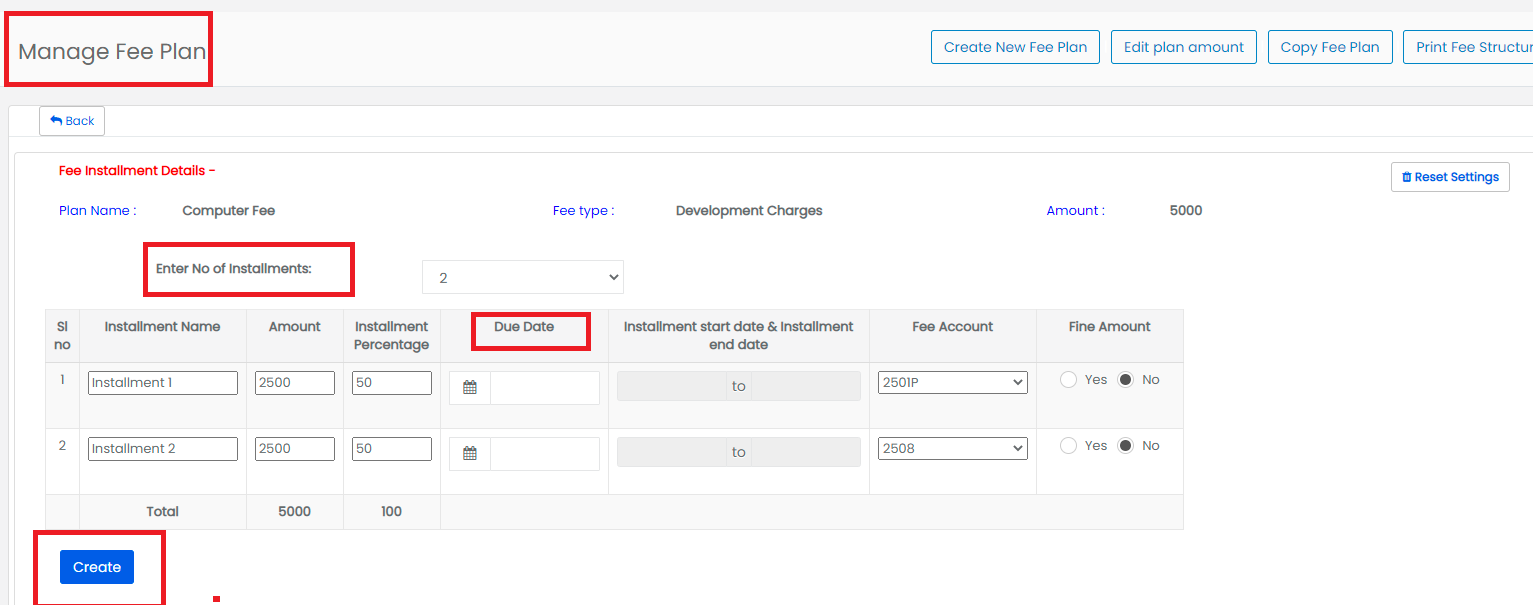Click the 'Fee Account' column header
1533x605 pixels.
pos(953,327)
